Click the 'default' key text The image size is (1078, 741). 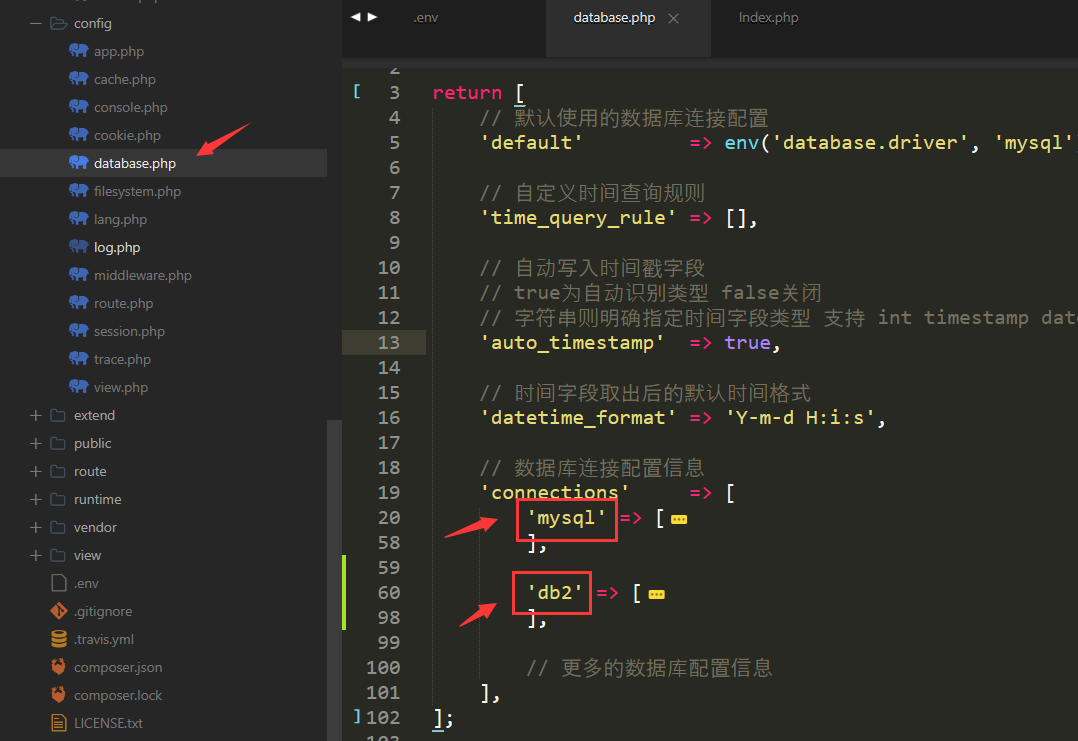(531, 142)
